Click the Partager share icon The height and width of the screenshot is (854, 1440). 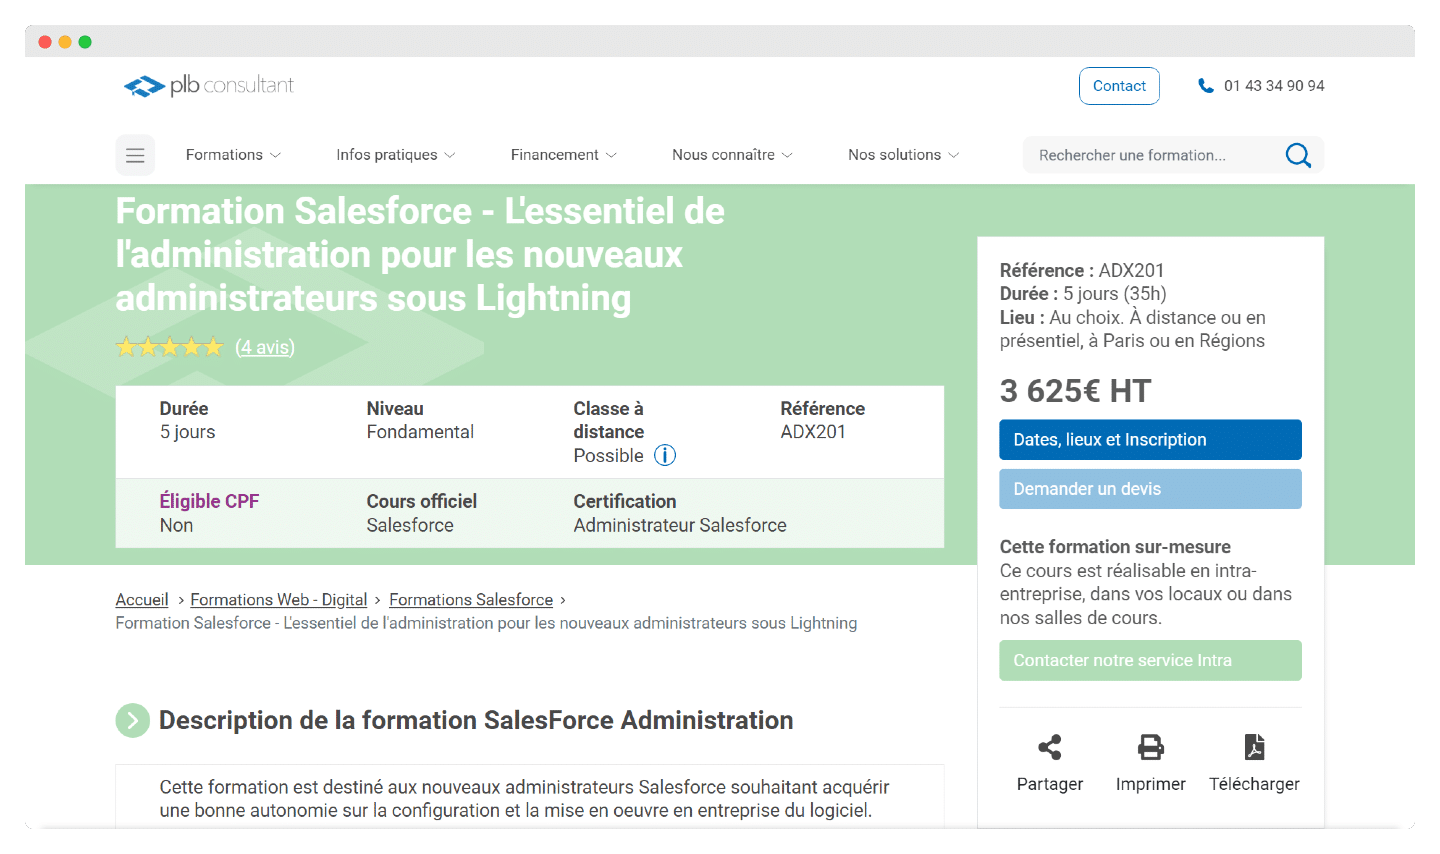click(x=1050, y=747)
